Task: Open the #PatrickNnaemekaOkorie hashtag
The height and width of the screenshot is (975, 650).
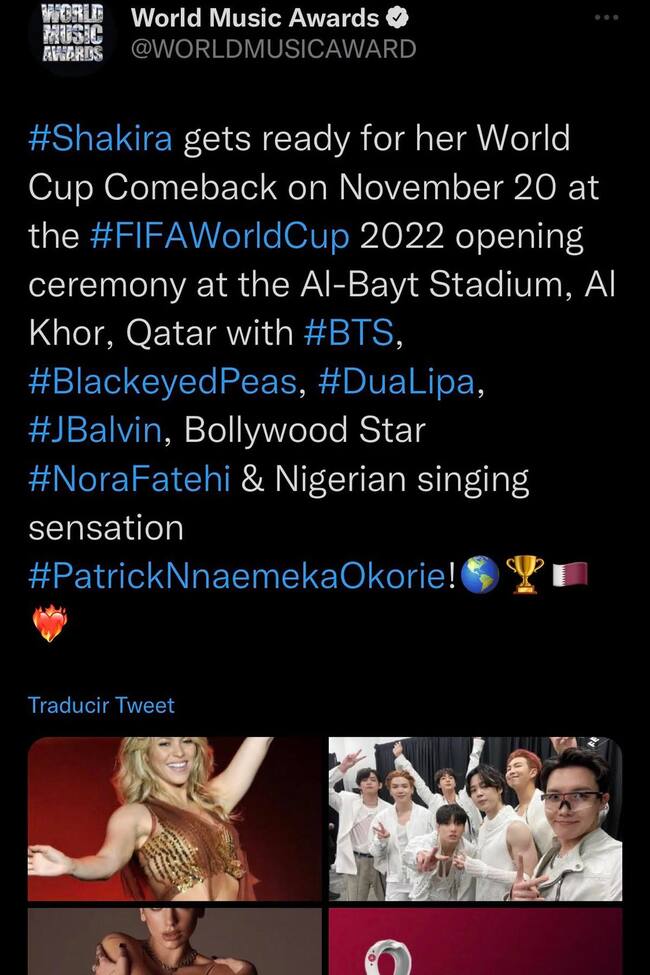Action: click(238, 577)
